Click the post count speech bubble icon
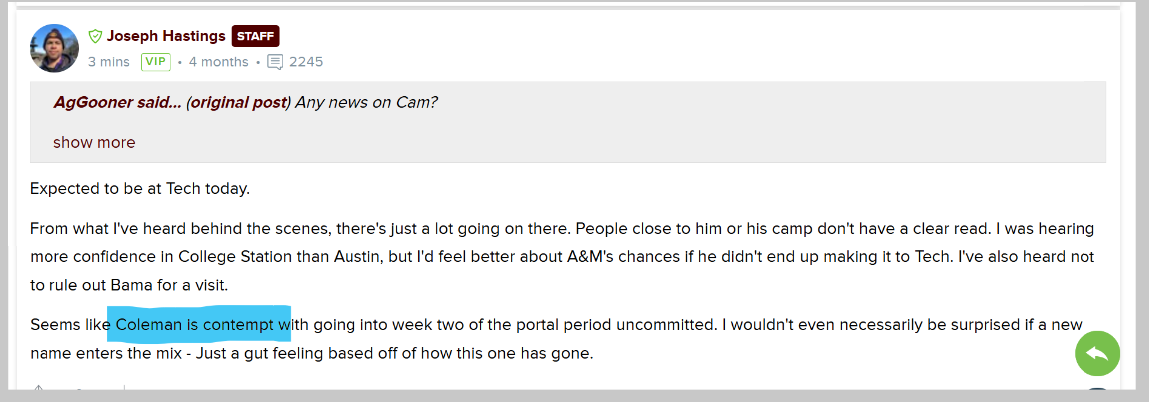The image size is (1149, 402). coord(276,62)
